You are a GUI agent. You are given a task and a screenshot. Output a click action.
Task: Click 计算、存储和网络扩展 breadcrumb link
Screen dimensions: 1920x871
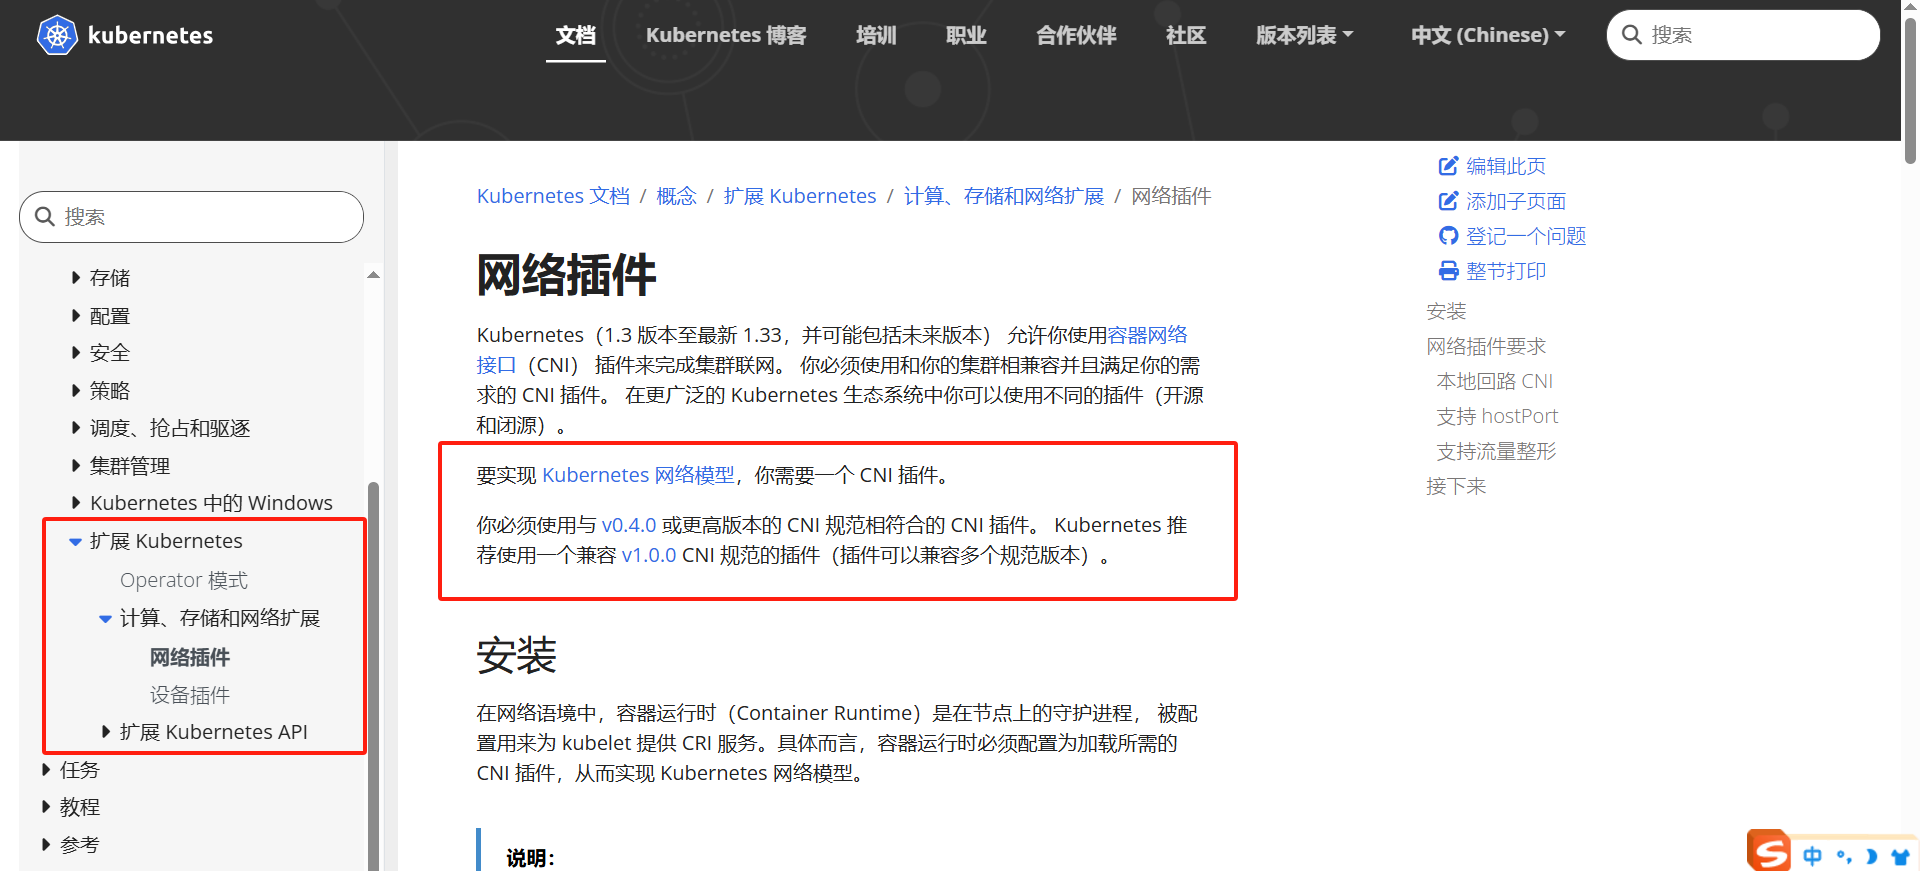tap(1004, 196)
